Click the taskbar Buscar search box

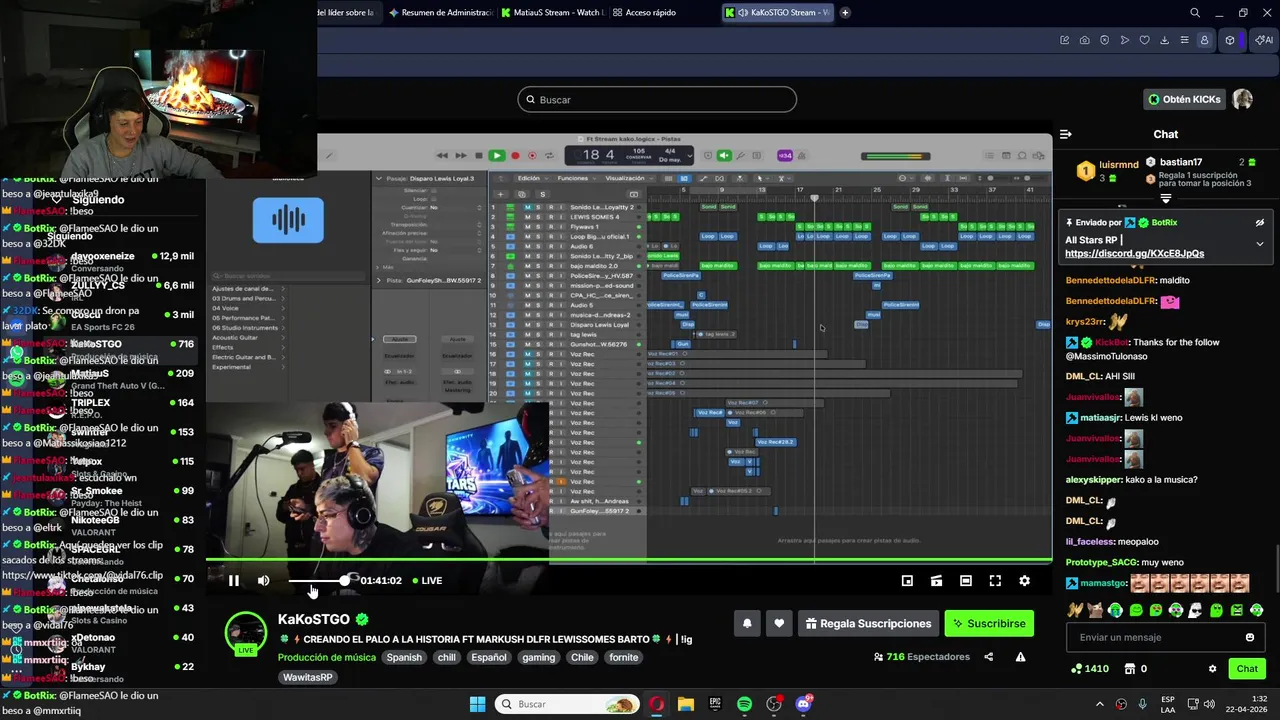(568, 704)
